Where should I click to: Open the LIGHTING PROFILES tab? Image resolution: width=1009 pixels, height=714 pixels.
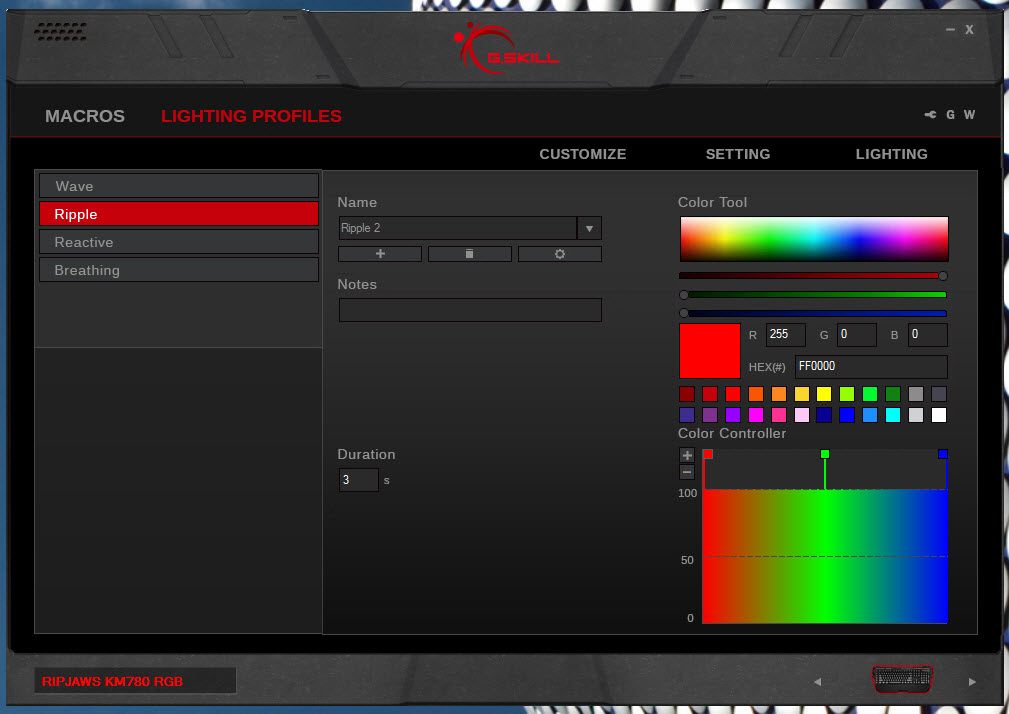pos(251,116)
